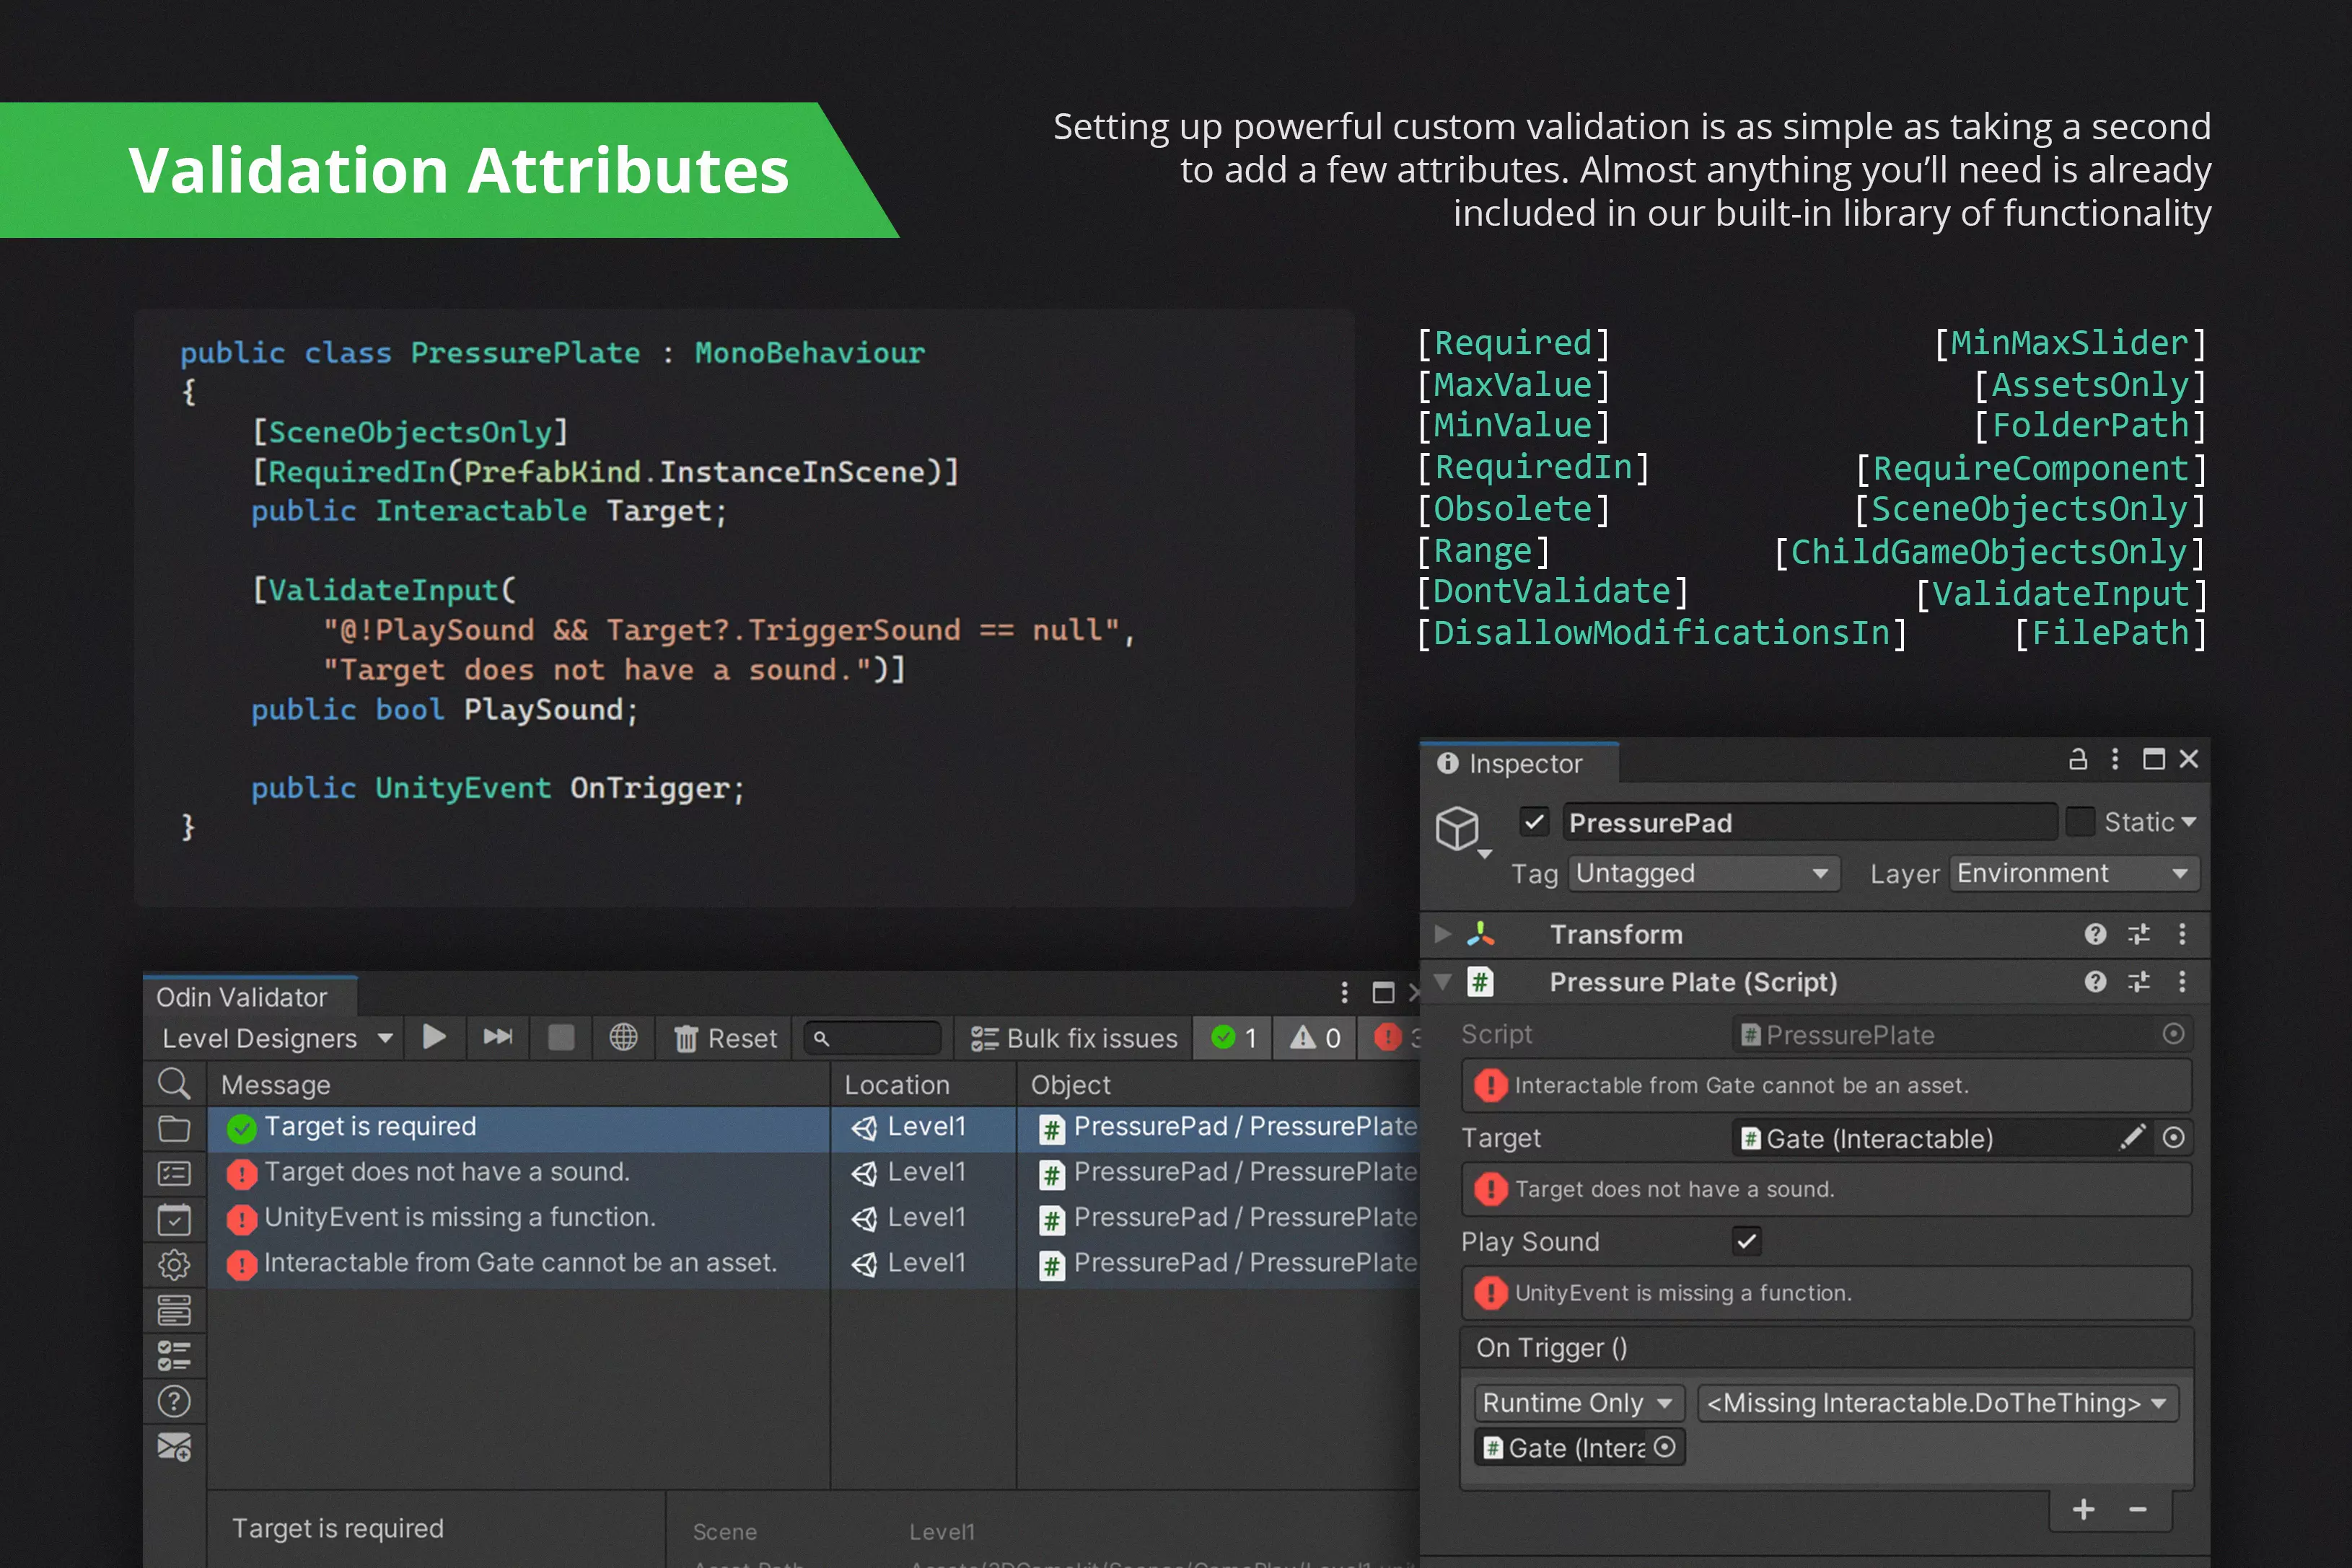Open Transform component help icon
The height and width of the screenshot is (1568, 2352).
(x=2095, y=933)
